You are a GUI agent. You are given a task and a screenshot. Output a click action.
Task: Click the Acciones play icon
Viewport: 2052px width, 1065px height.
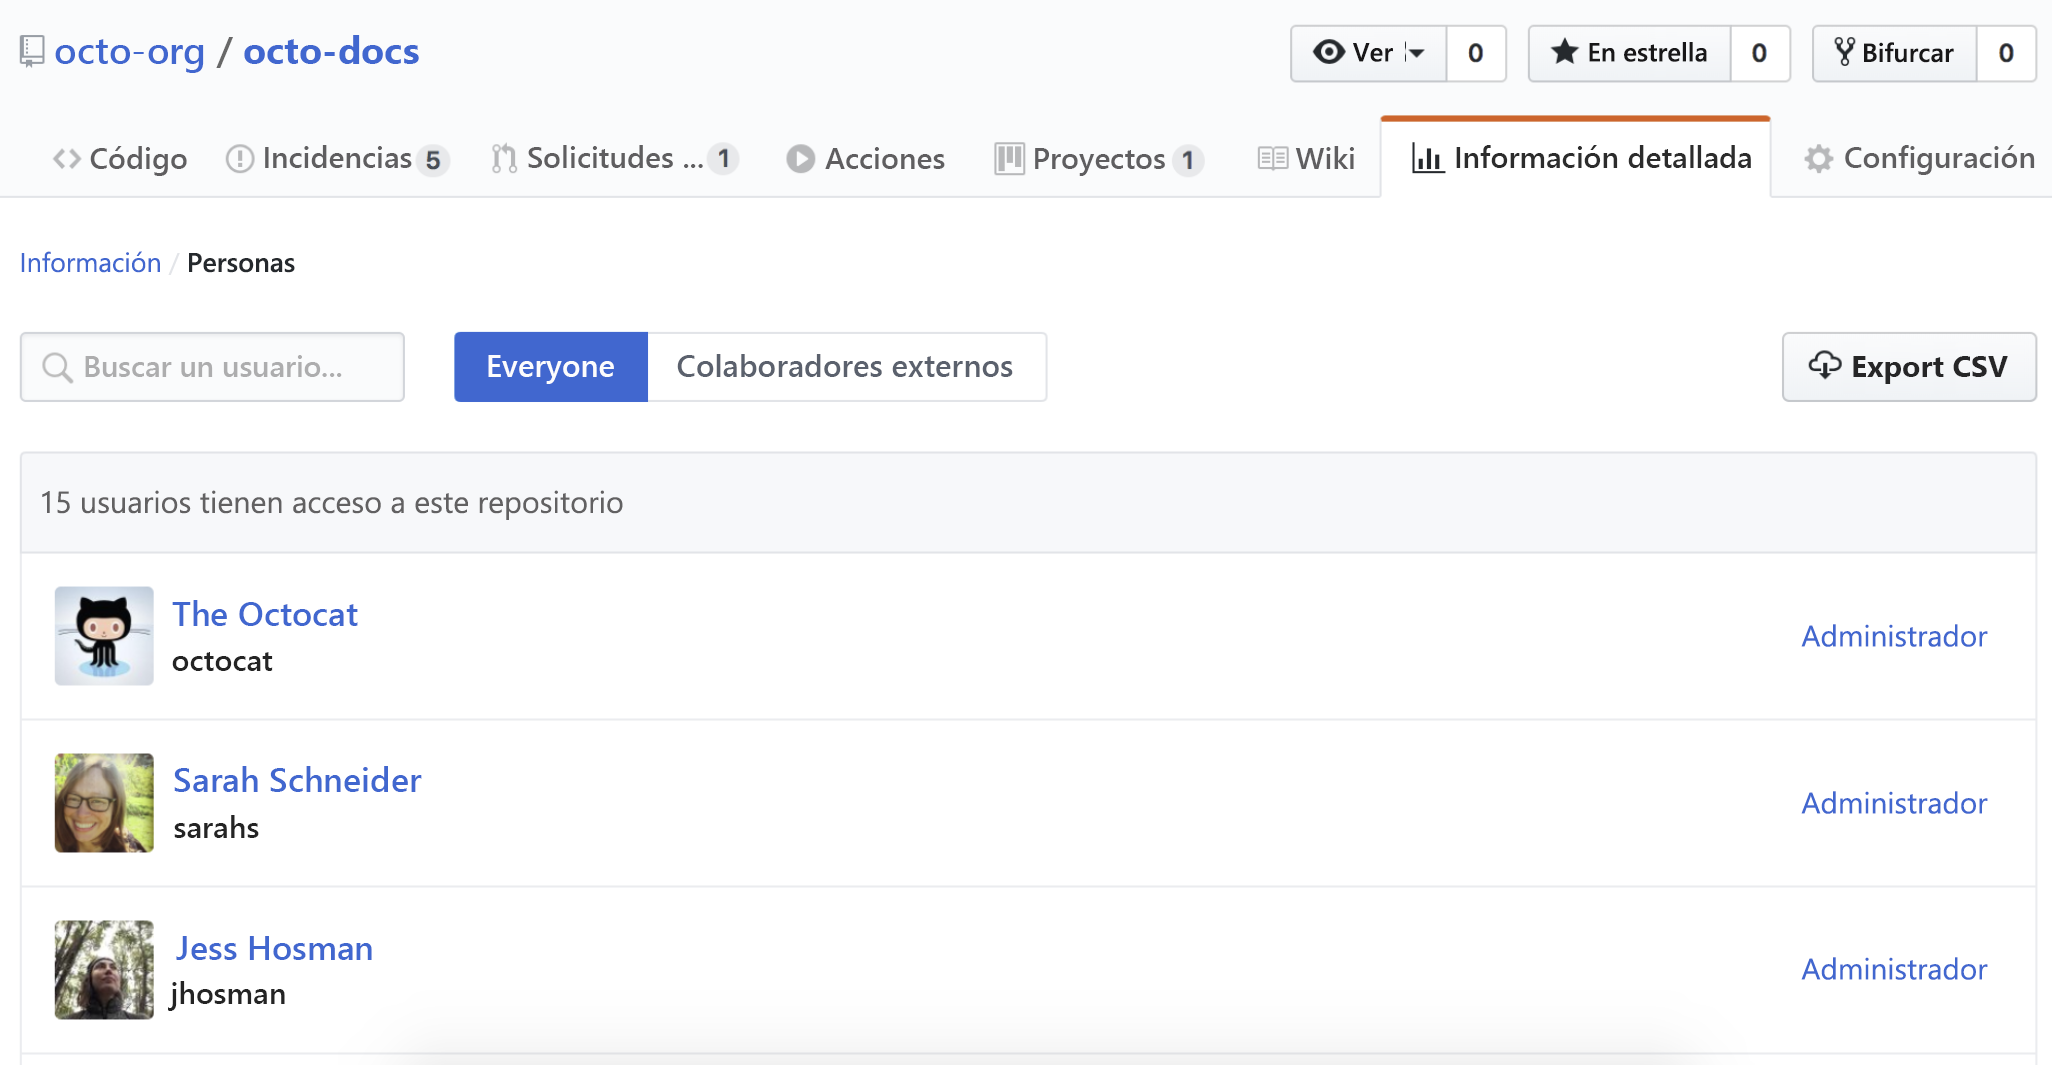[x=800, y=158]
